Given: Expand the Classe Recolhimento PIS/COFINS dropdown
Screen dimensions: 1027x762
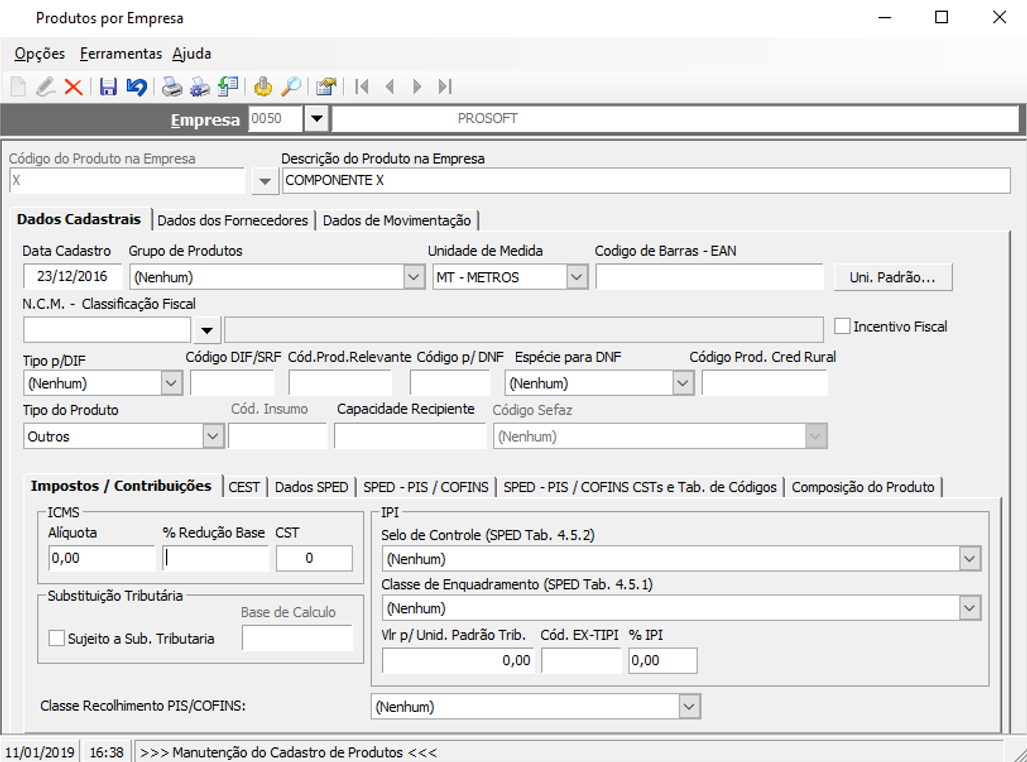Looking at the screenshot, I should click(x=689, y=706).
